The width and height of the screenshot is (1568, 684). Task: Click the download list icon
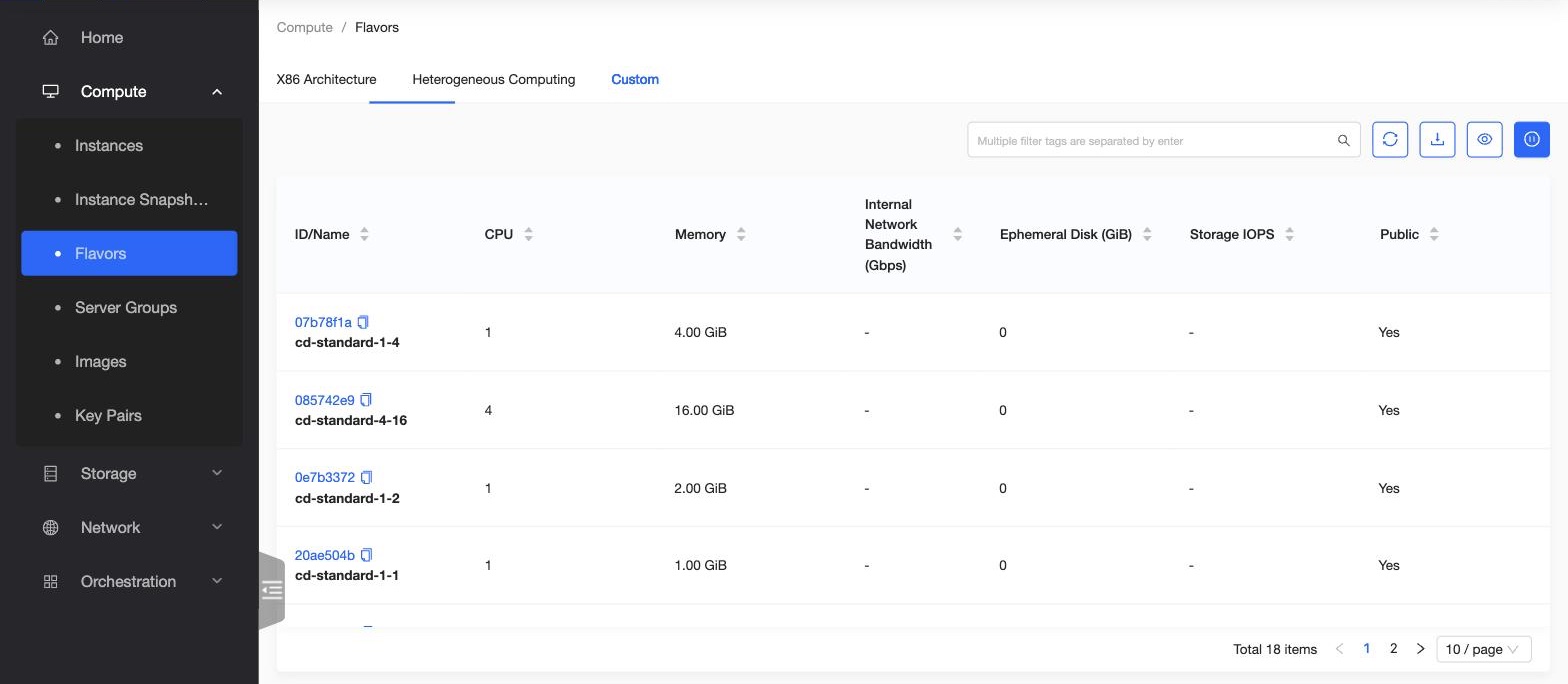click(x=1437, y=140)
